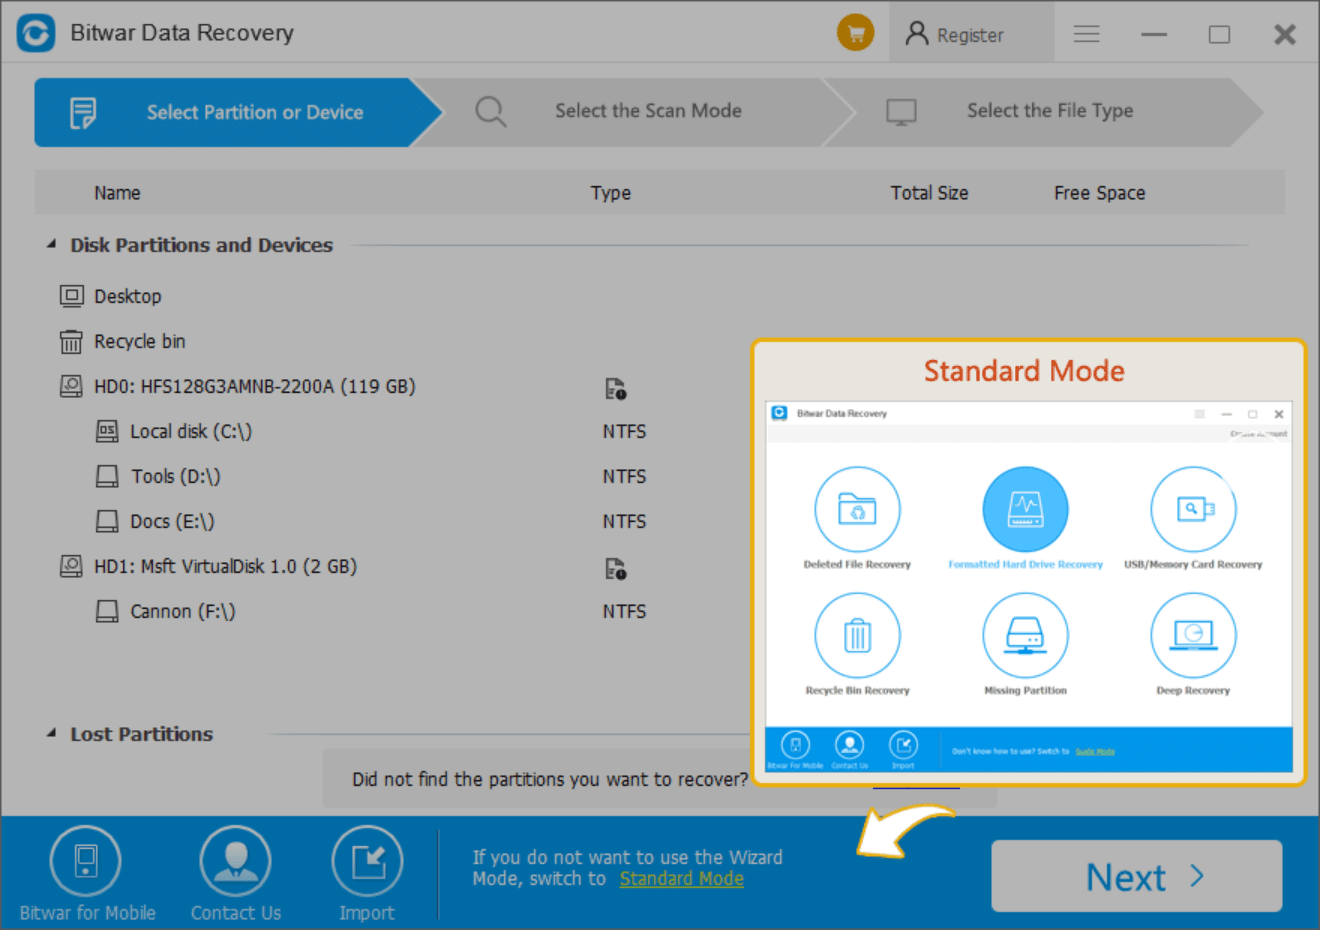Collapse Disk Partitions and Devices section
This screenshot has height=930, width=1320.
click(x=51, y=245)
